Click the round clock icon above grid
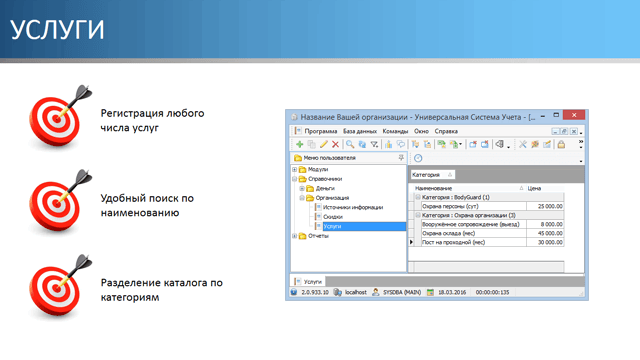 click(418, 158)
